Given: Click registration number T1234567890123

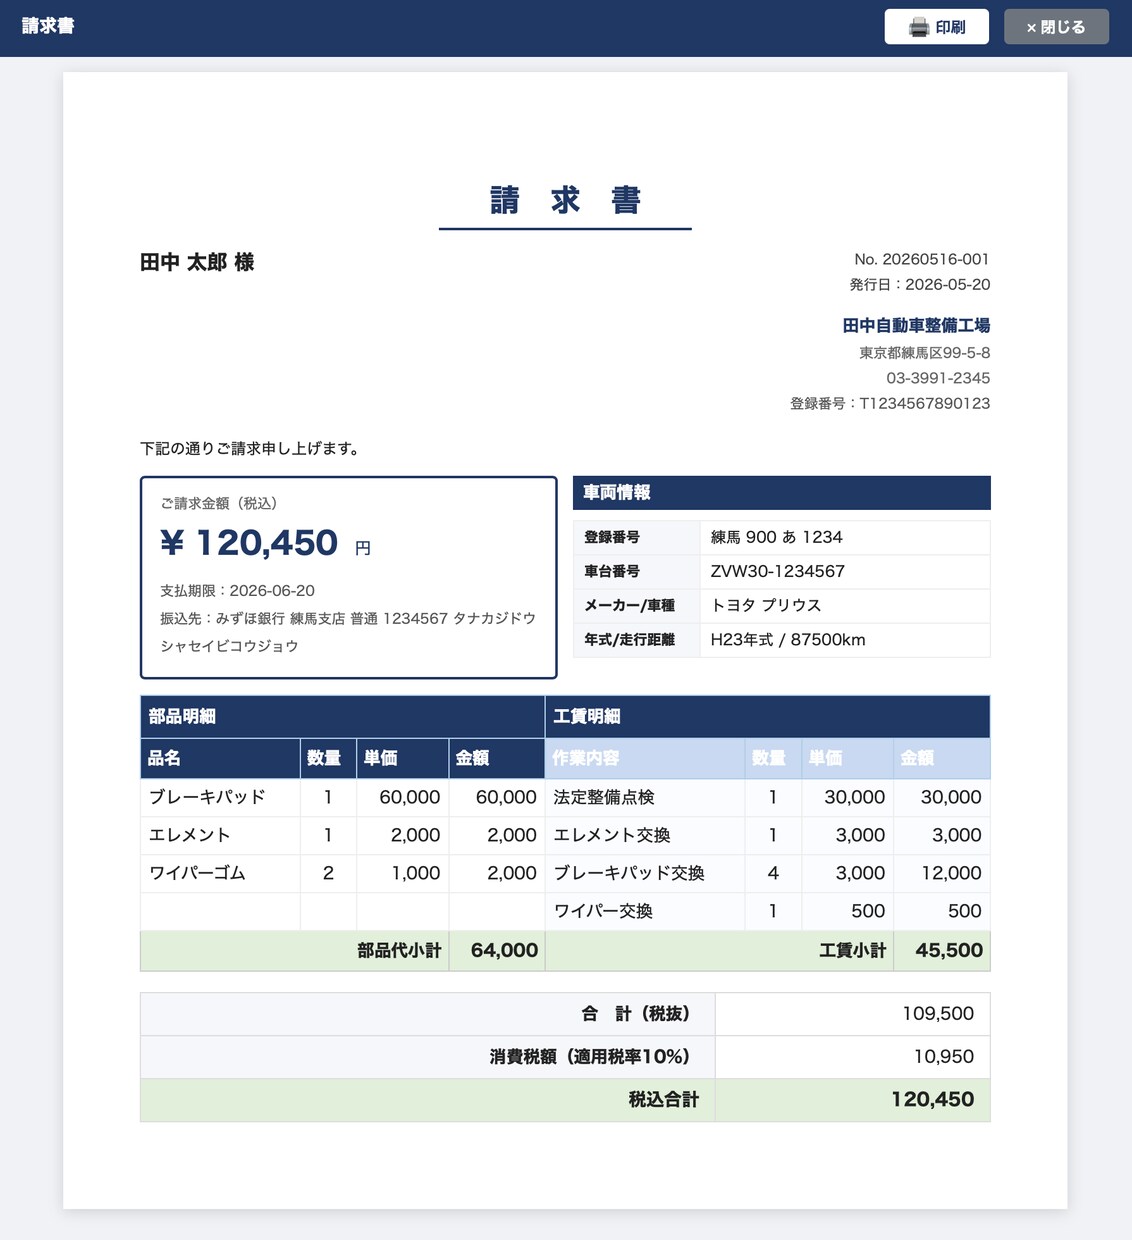Looking at the screenshot, I should click(x=925, y=403).
